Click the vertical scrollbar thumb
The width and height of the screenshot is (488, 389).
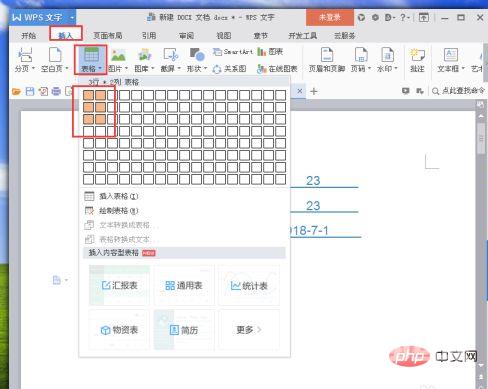pos(481,139)
